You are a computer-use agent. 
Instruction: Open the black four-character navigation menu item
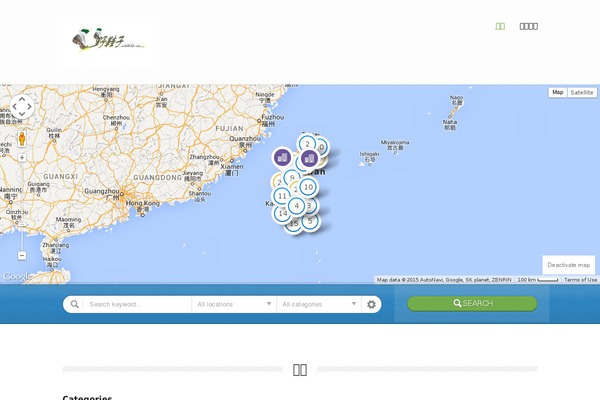point(528,26)
